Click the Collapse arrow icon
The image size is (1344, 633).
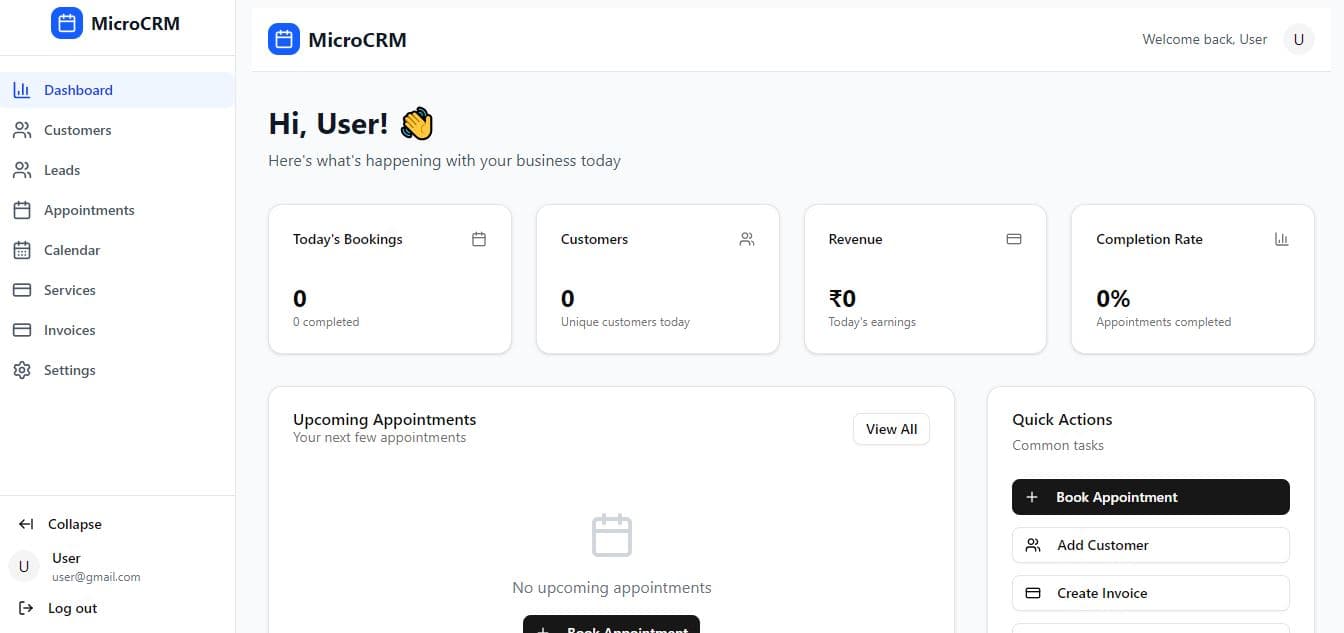coord(26,524)
